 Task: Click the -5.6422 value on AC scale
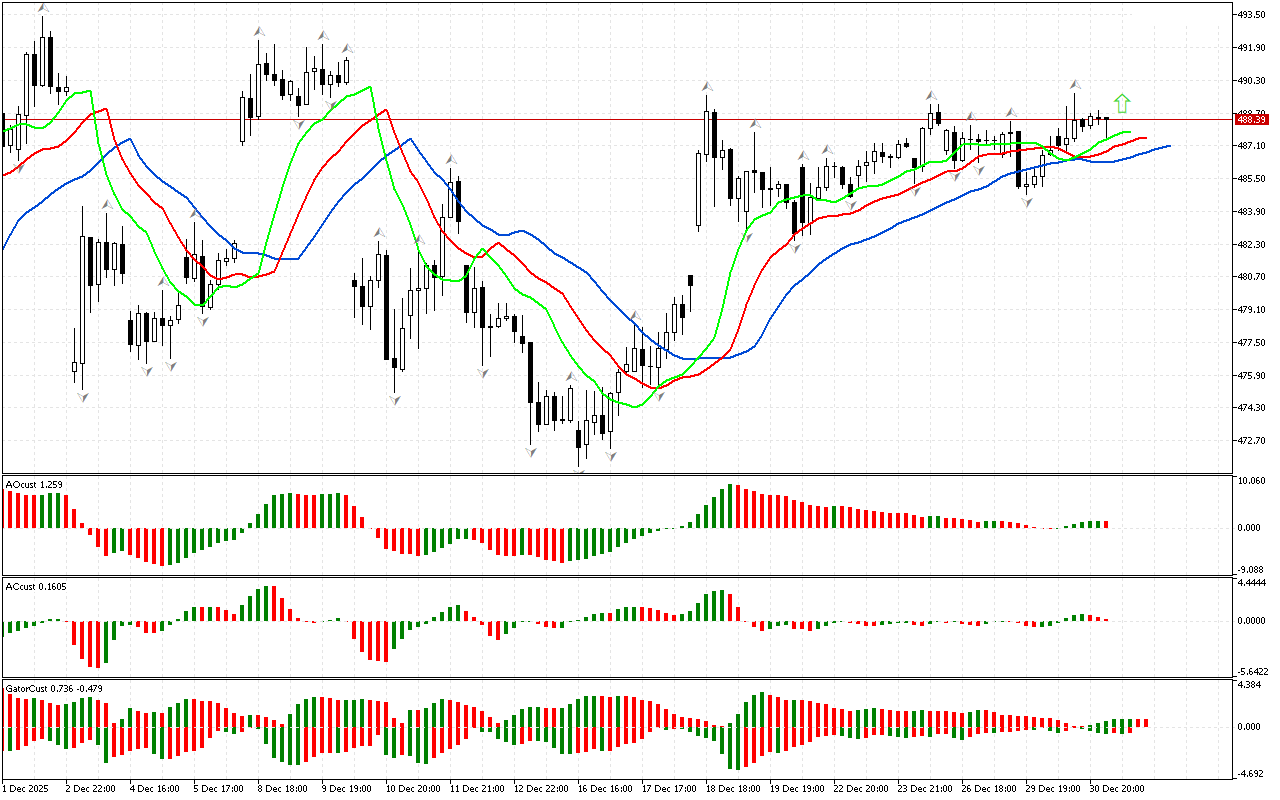pos(1252,671)
